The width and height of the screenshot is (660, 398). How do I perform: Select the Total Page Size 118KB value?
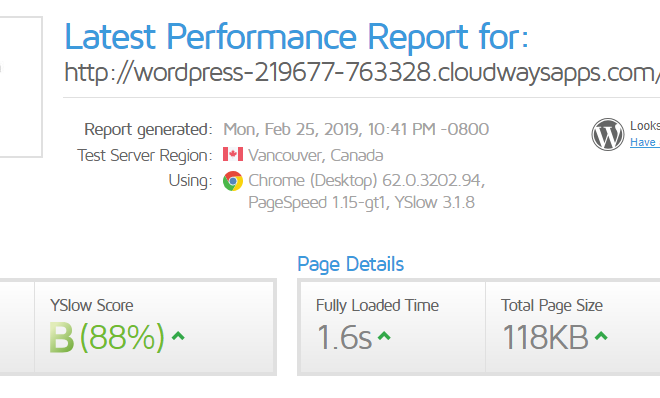(x=546, y=337)
